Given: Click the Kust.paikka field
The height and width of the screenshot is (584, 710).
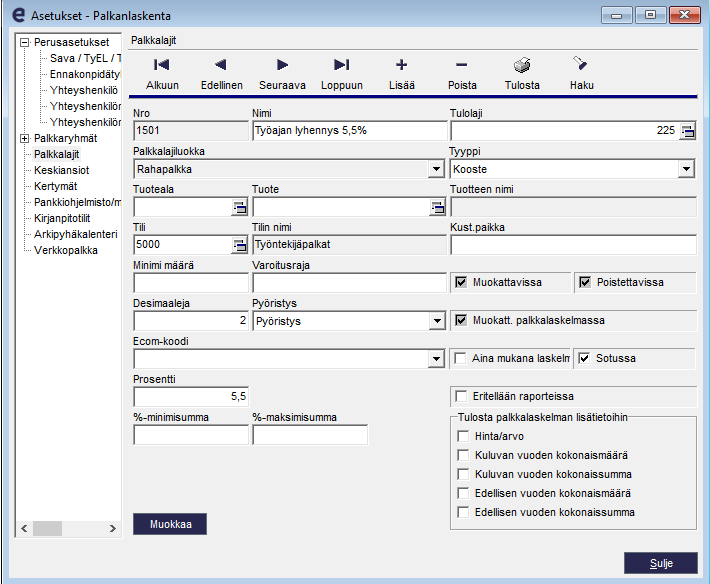Looking at the screenshot, I should click(573, 245).
